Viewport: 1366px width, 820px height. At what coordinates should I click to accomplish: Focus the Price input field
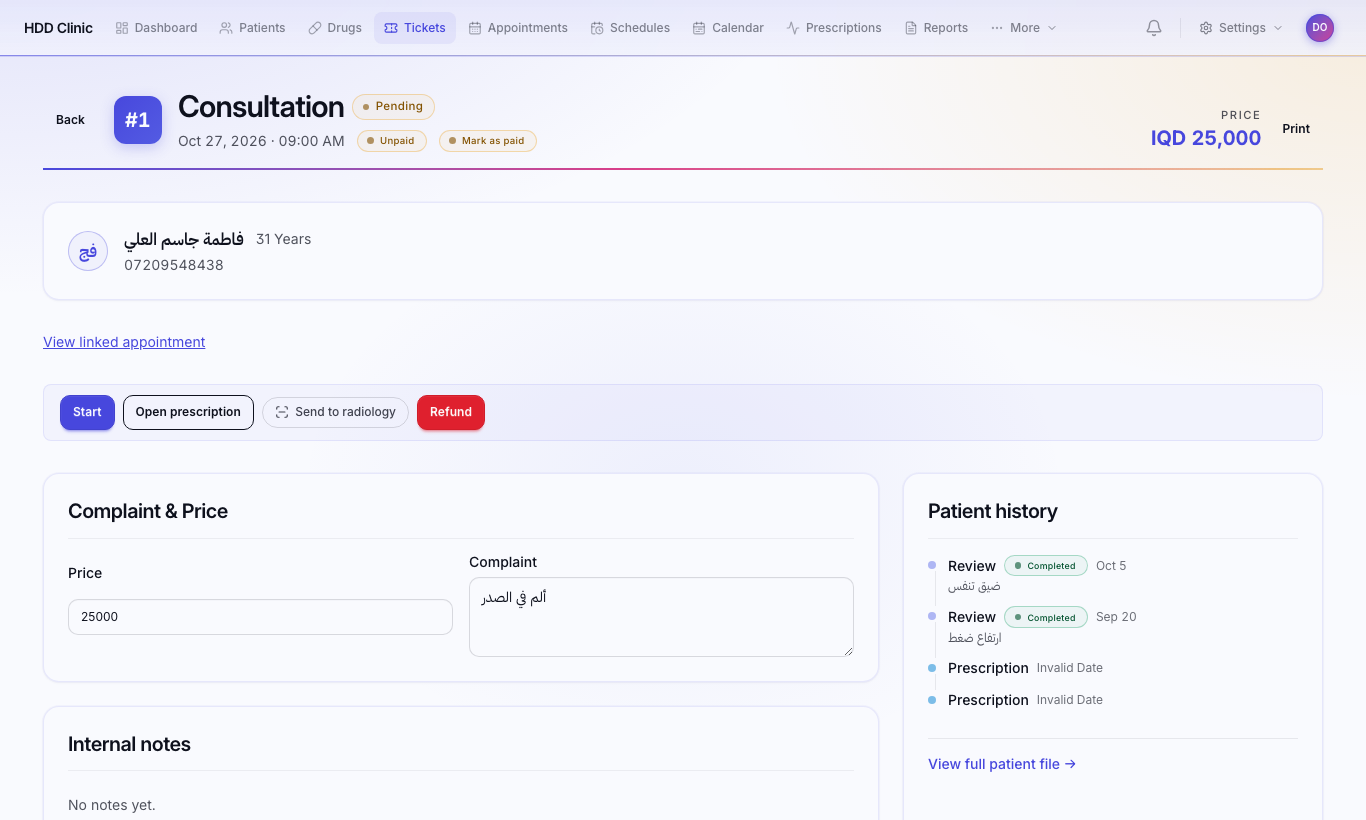[260, 617]
